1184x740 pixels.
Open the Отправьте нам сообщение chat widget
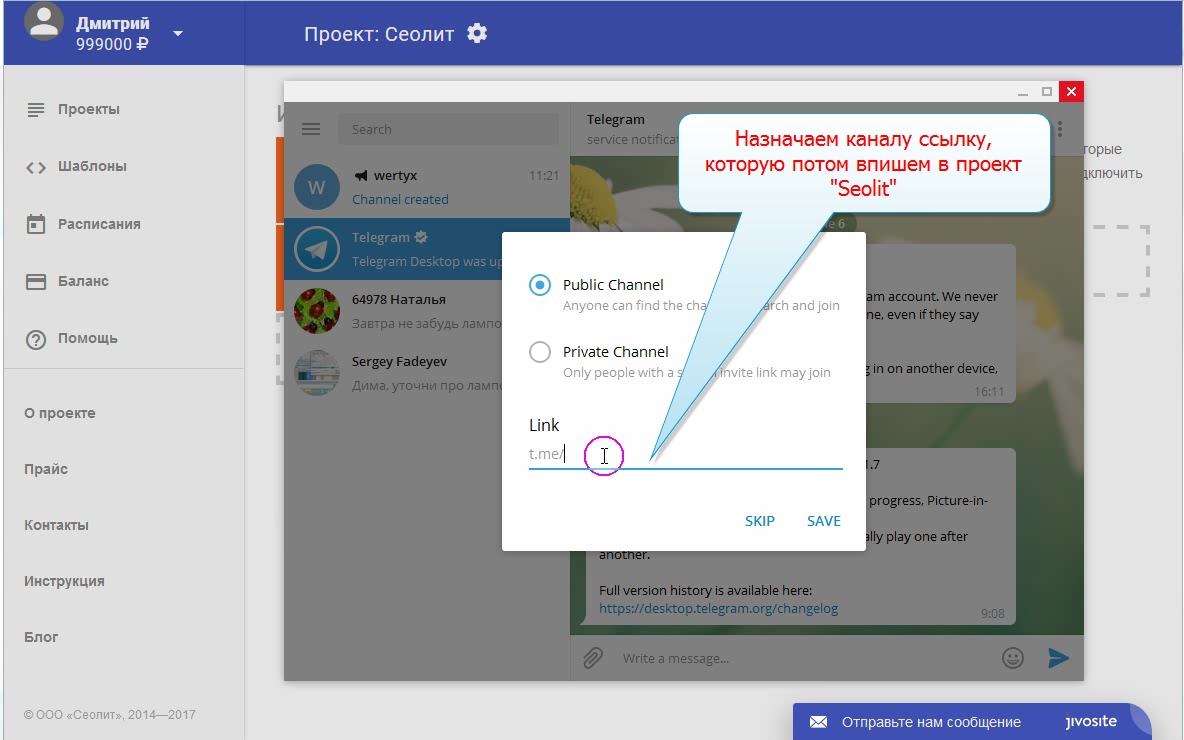coord(972,722)
